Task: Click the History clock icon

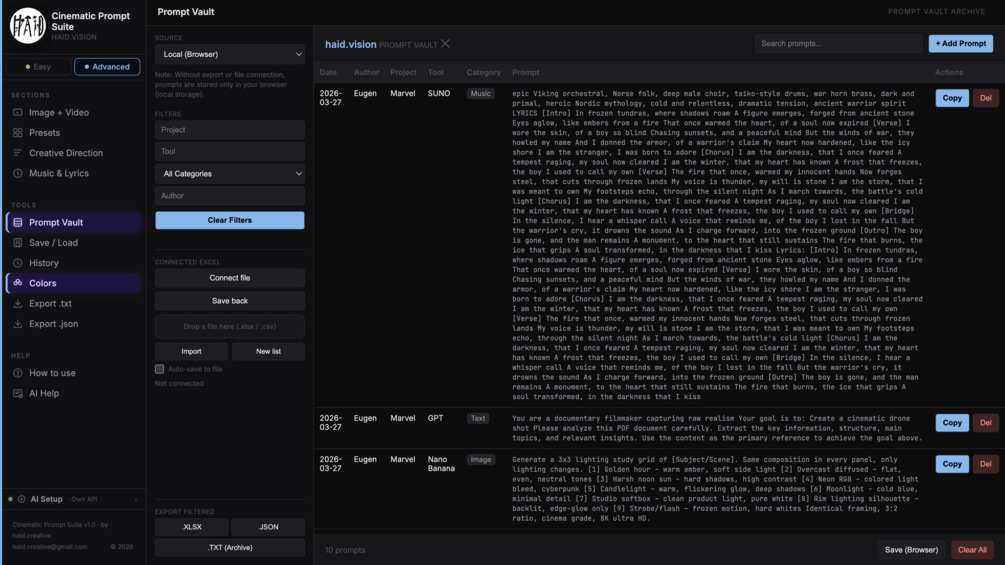Action: pos(18,263)
